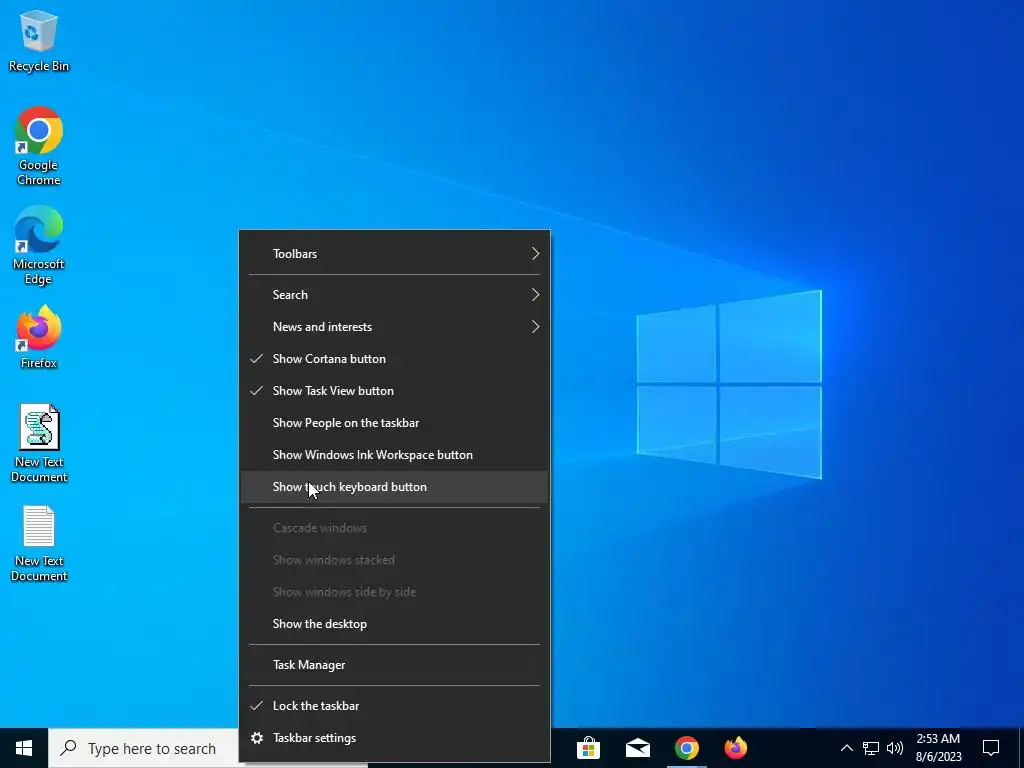1024x768 pixels.
Task: Uncheck Show Task View button
Action: (394, 391)
